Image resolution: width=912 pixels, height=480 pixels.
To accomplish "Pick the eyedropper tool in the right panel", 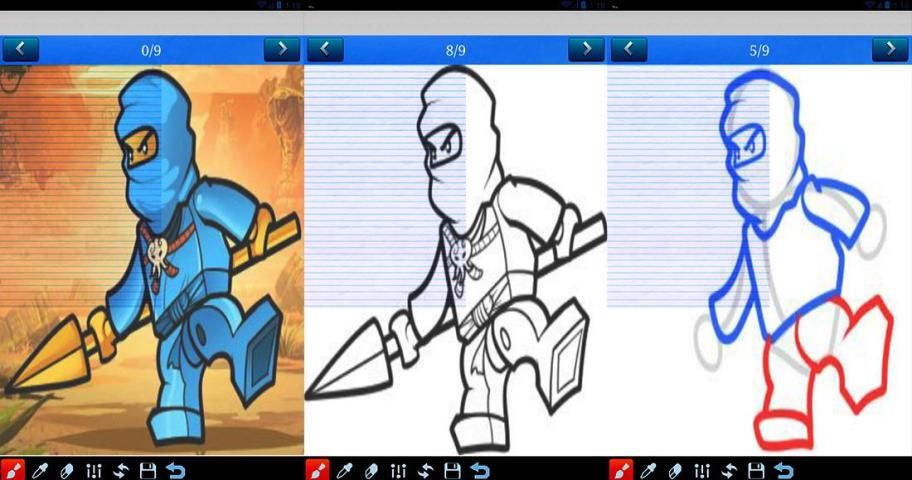I will [x=648, y=469].
